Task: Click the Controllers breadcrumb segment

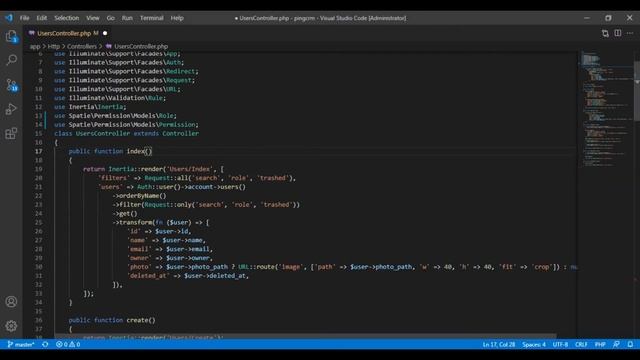Action: [x=82, y=47]
